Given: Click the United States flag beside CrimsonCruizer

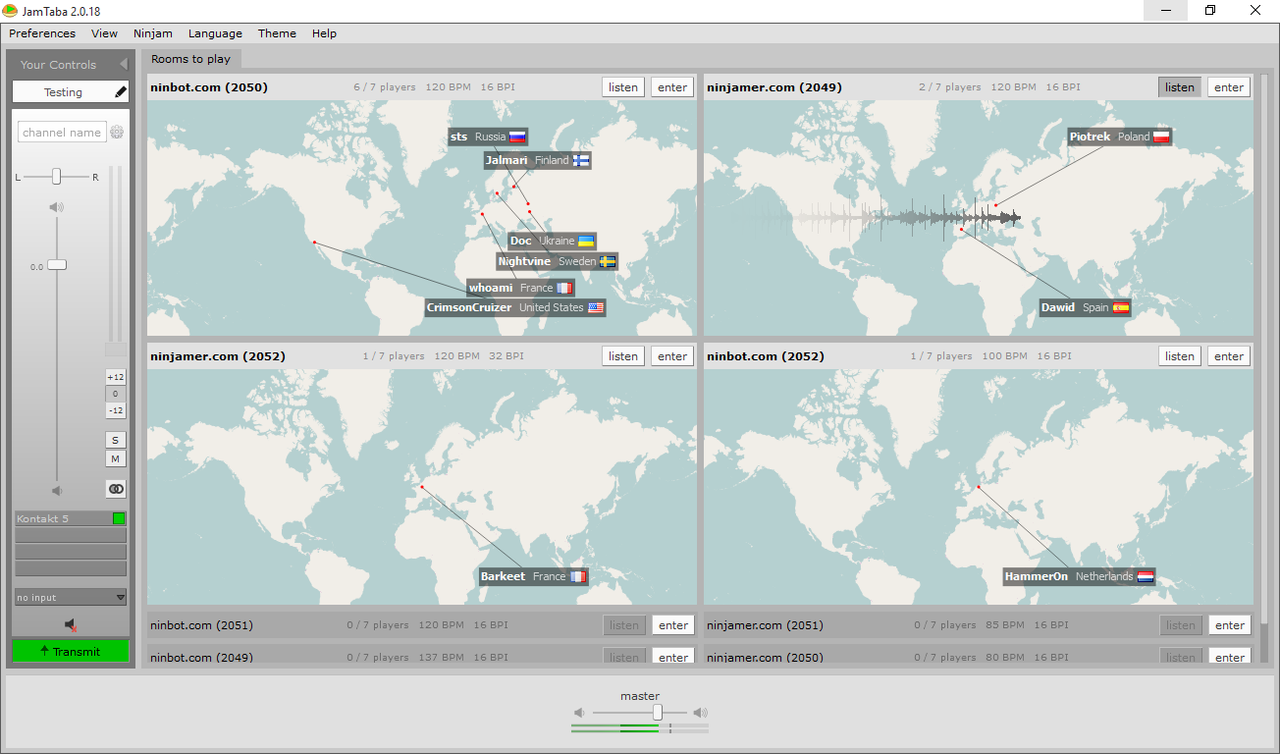Looking at the screenshot, I should tap(596, 308).
